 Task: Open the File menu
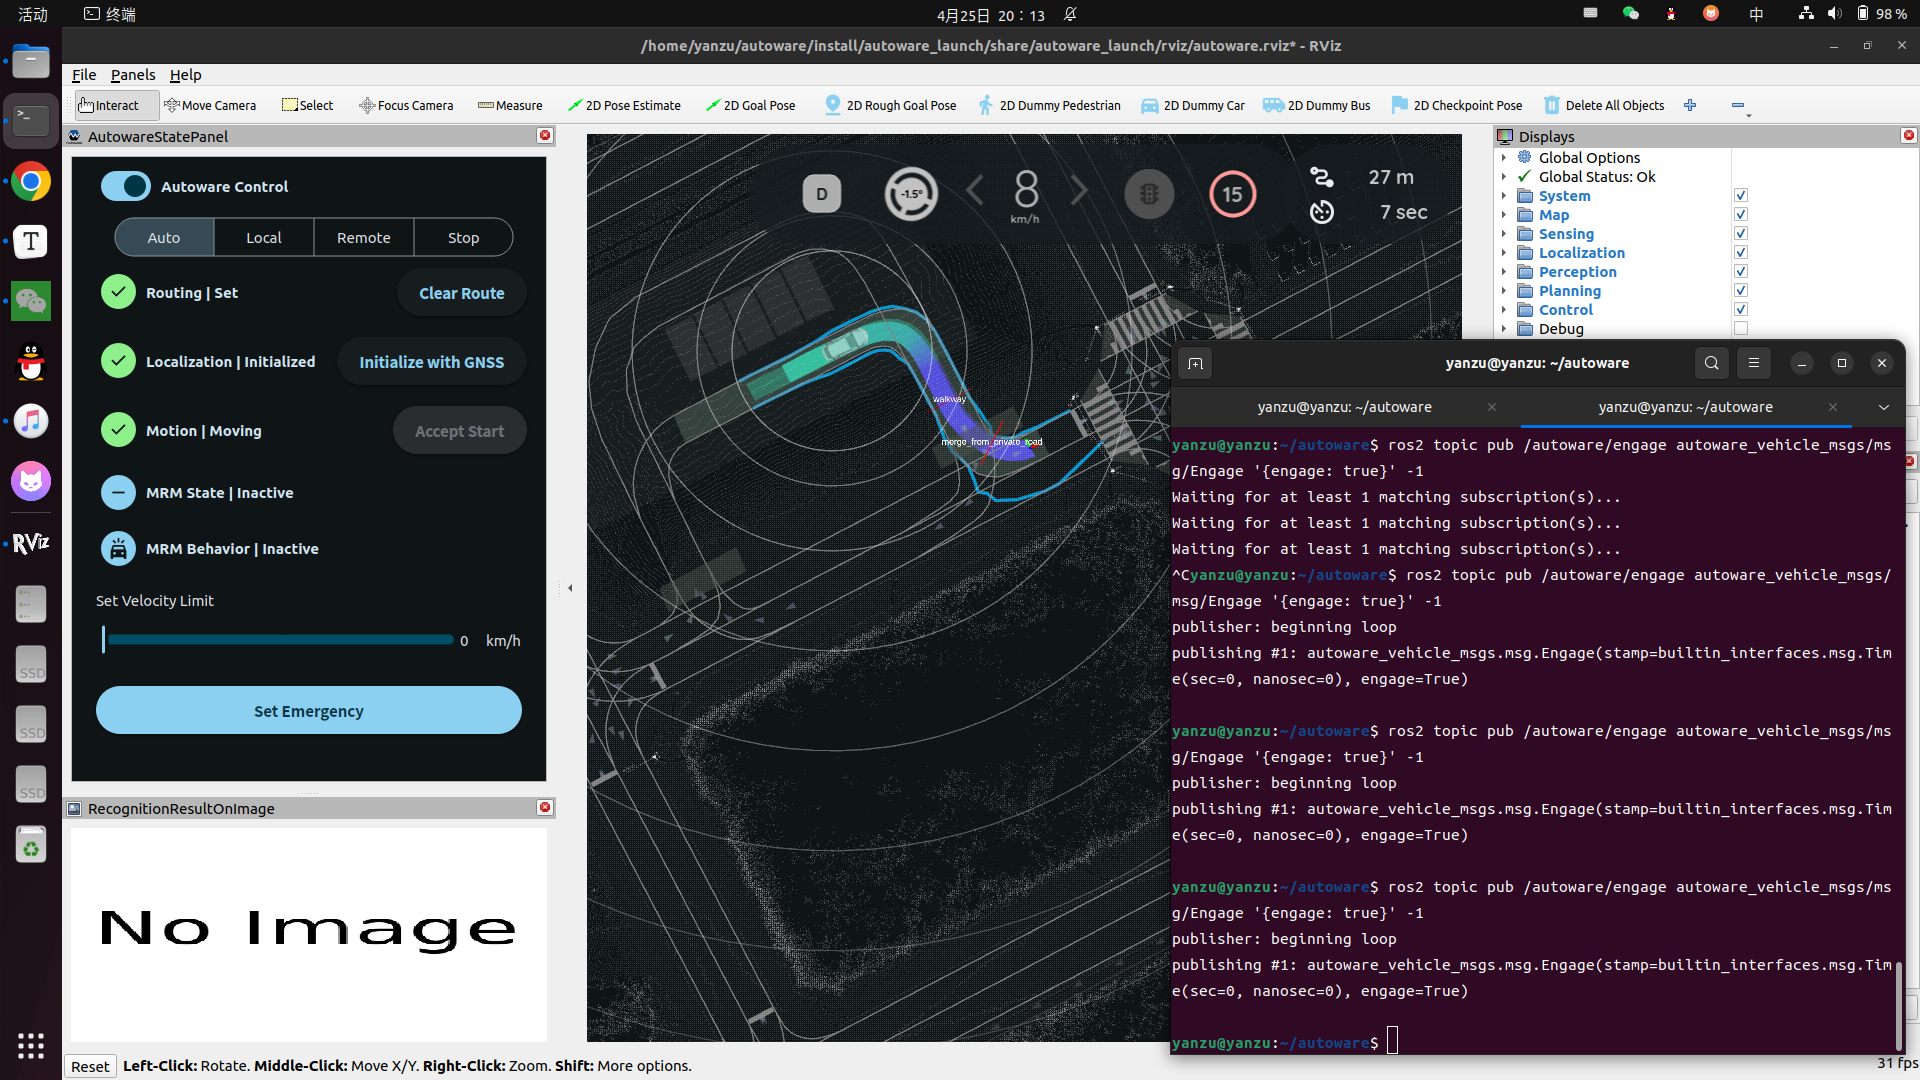pyautogui.click(x=84, y=75)
